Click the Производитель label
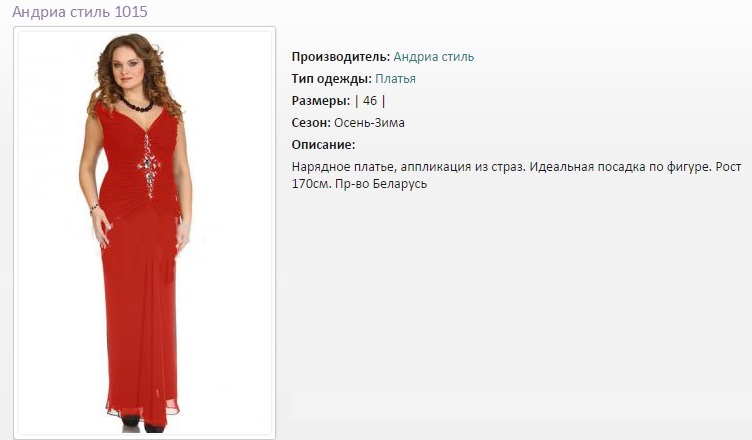The height and width of the screenshot is (440, 752). (x=341, y=57)
